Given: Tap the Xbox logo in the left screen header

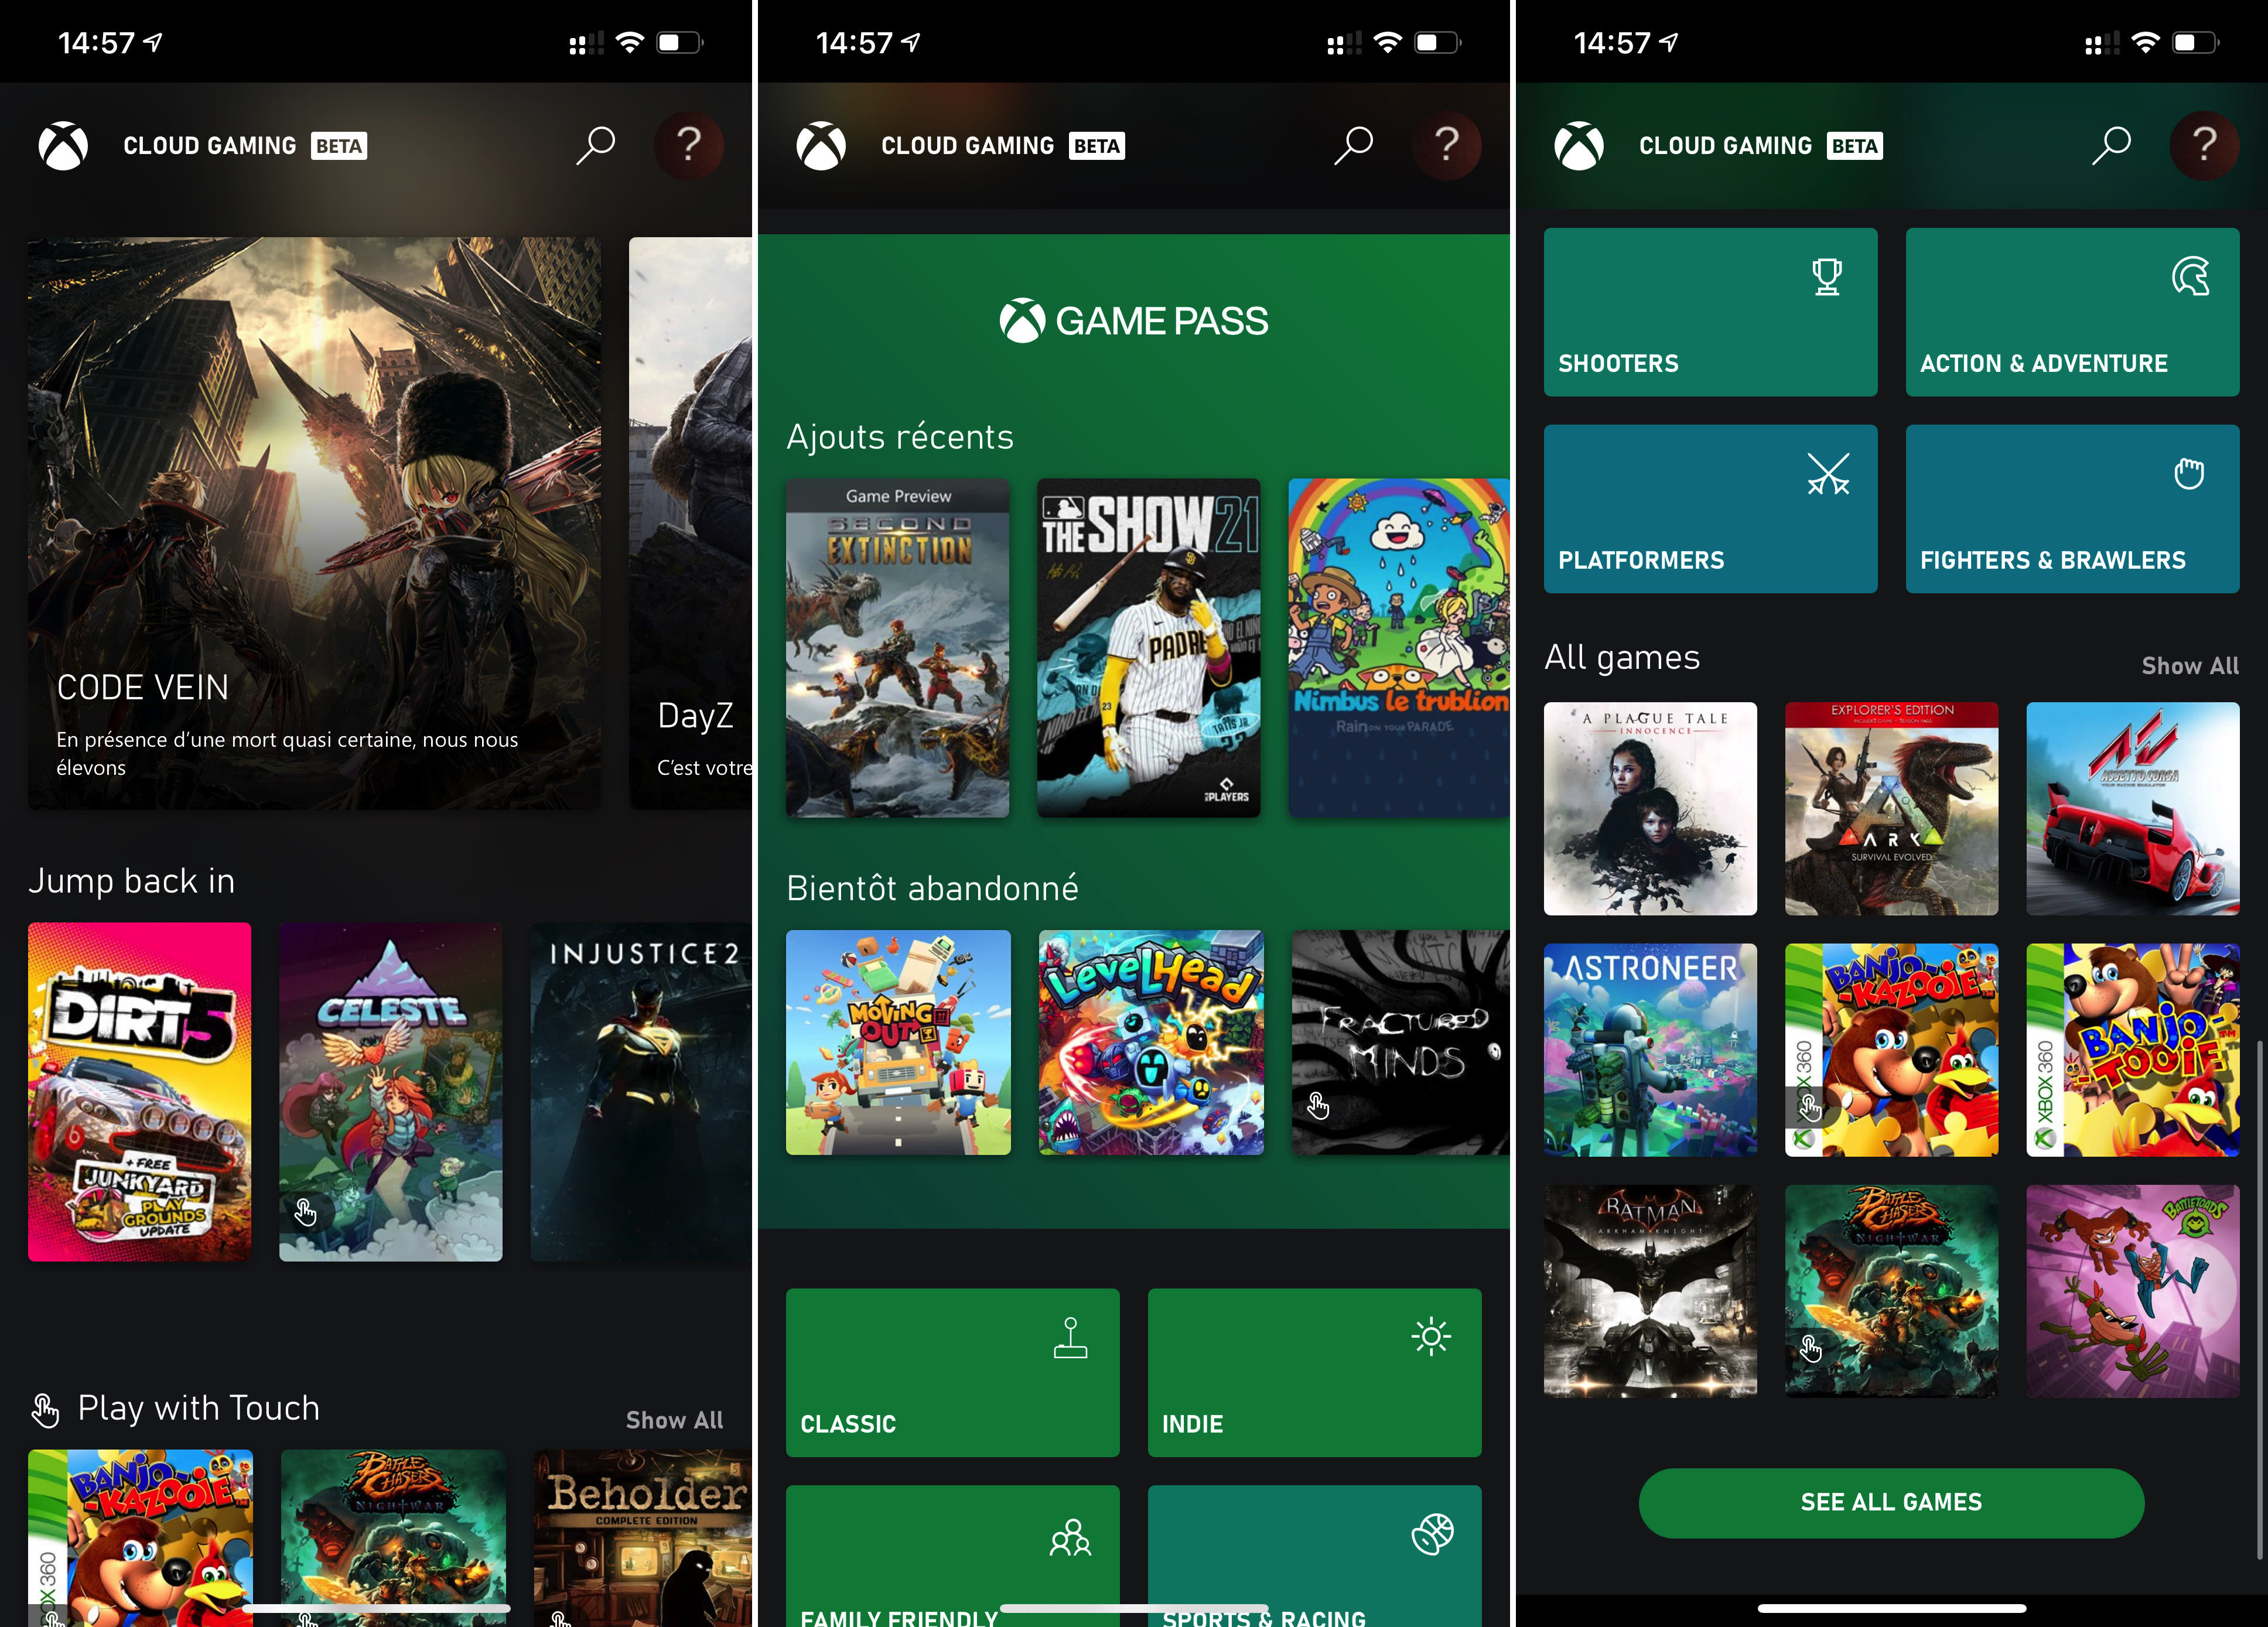Looking at the screenshot, I should coord(63,146).
